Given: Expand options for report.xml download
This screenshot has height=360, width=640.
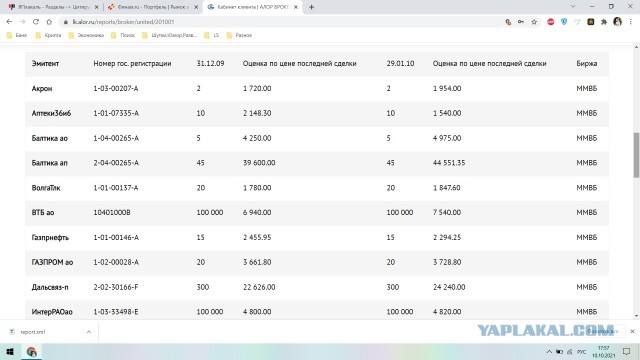Looking at the screenshot, I should (89, 332).
